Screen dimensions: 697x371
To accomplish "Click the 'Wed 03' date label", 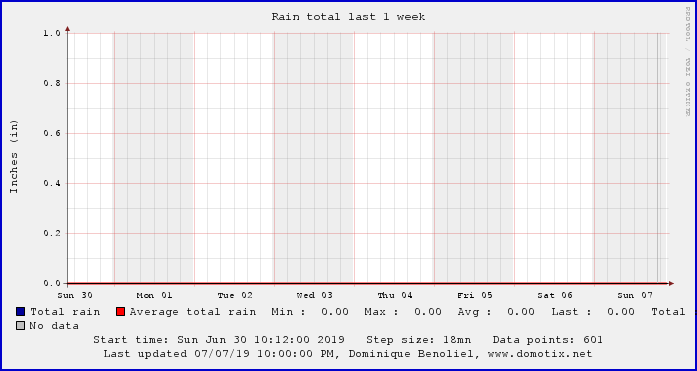I will (x=315, y=295).
